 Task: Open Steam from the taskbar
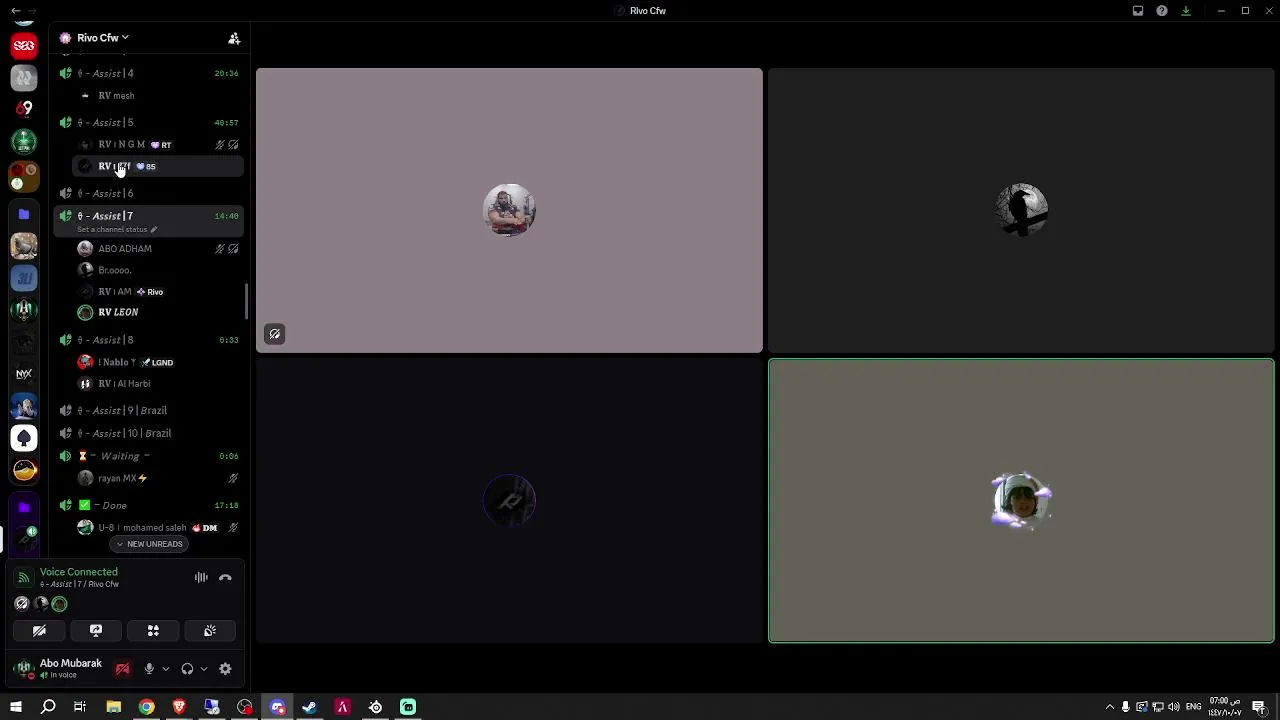click(x=310, y=707)
